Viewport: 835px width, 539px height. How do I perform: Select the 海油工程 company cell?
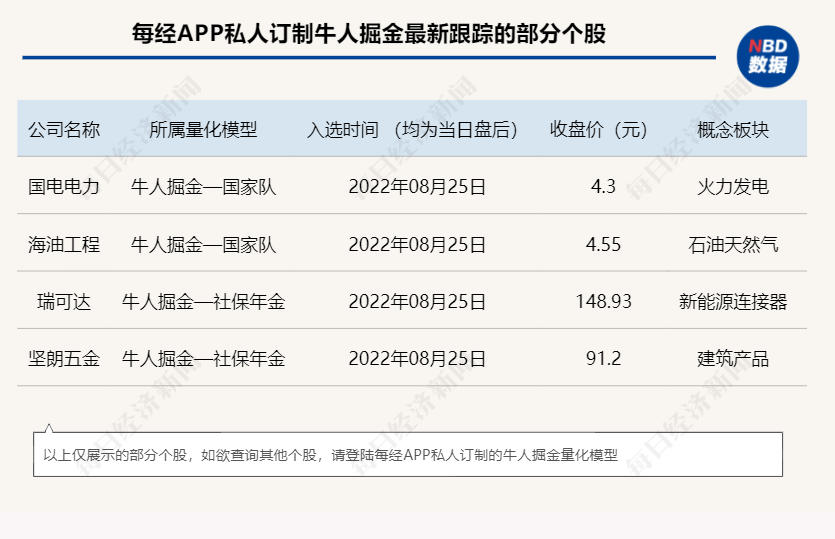64,244
